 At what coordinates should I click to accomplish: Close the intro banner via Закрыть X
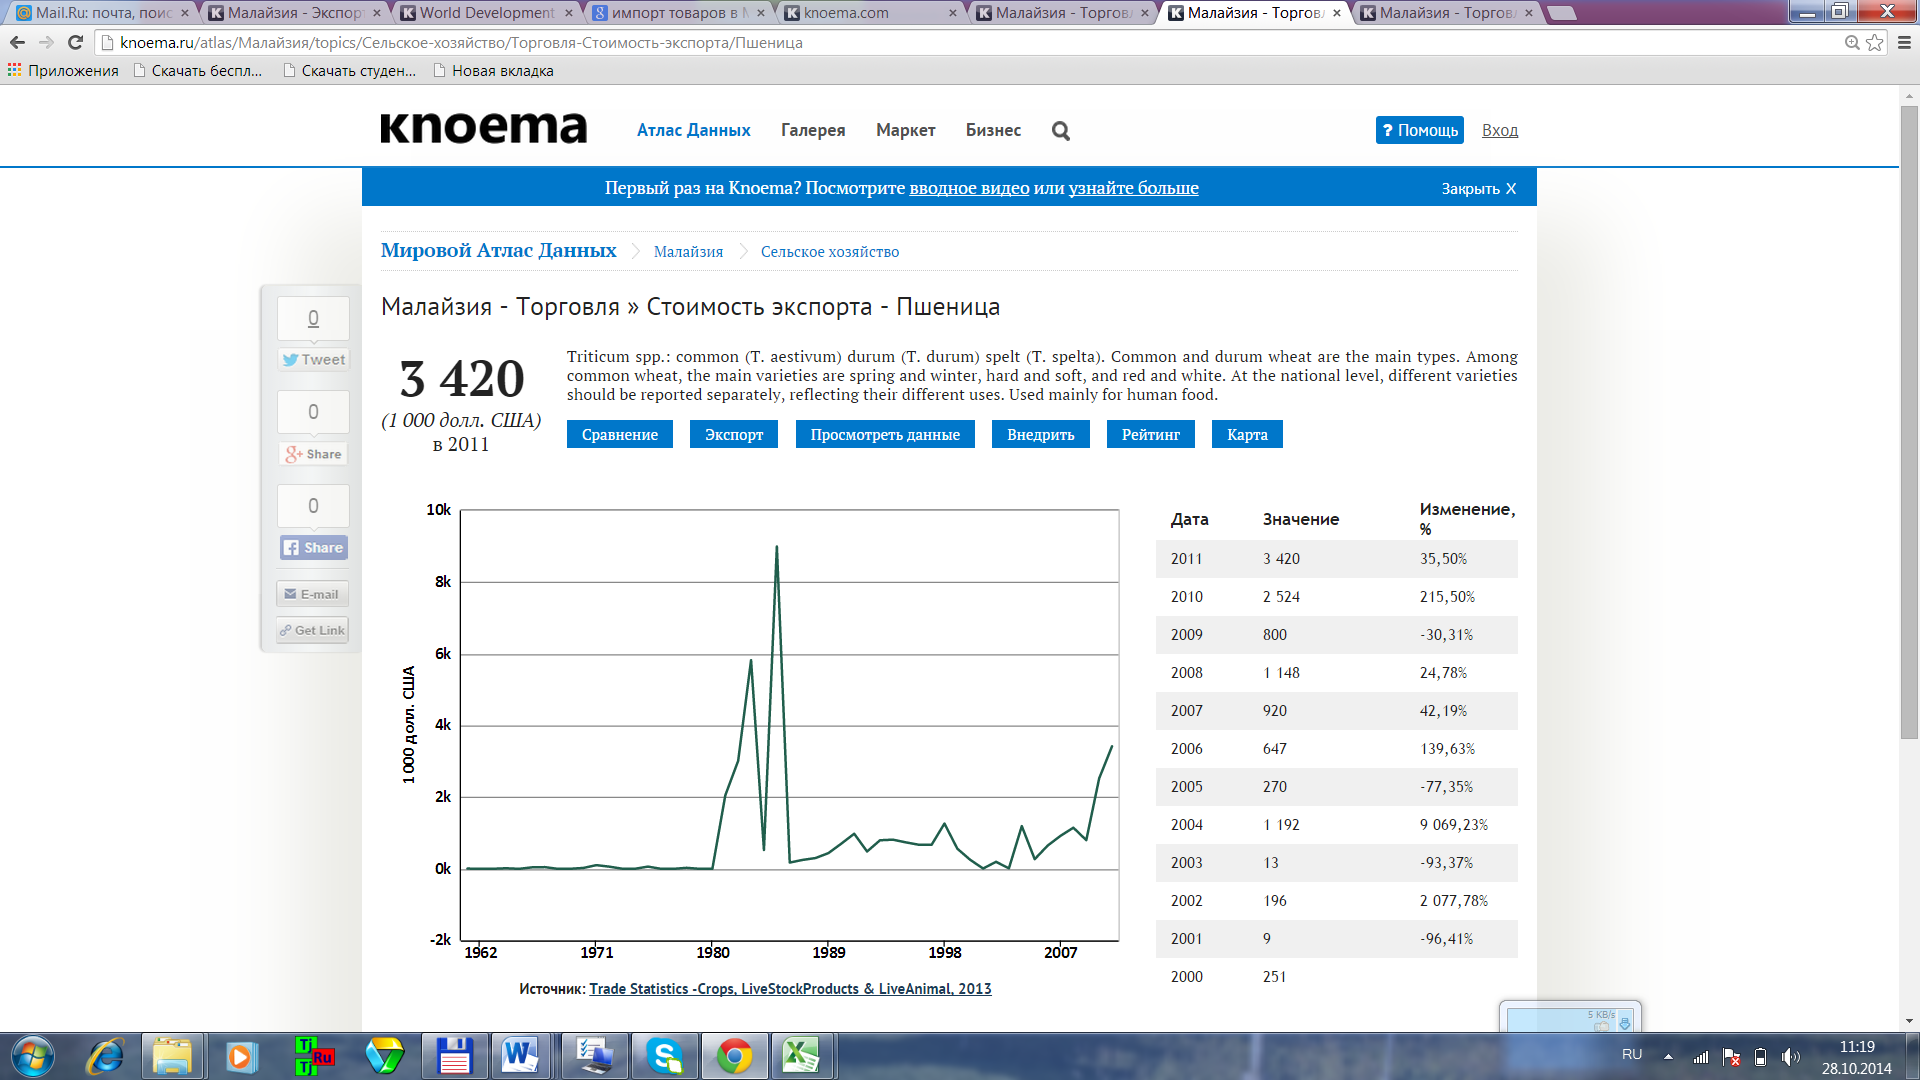pyautogui.click(x=1478, y=188)
